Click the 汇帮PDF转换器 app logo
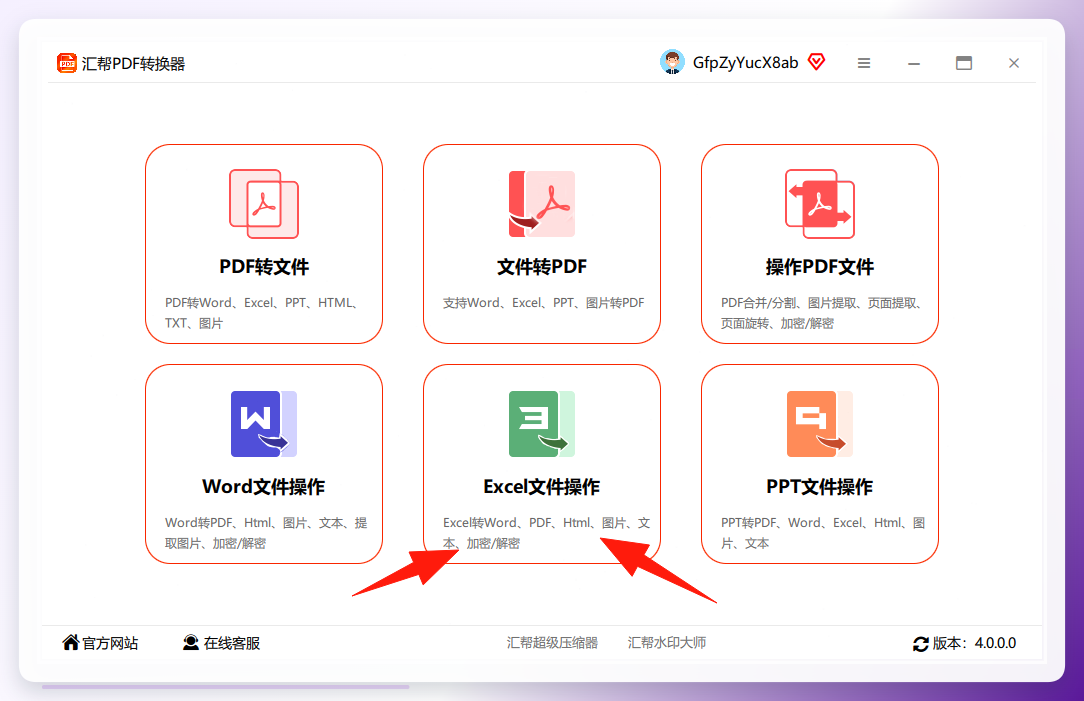The image size is (1084, 701). point(66,63)
